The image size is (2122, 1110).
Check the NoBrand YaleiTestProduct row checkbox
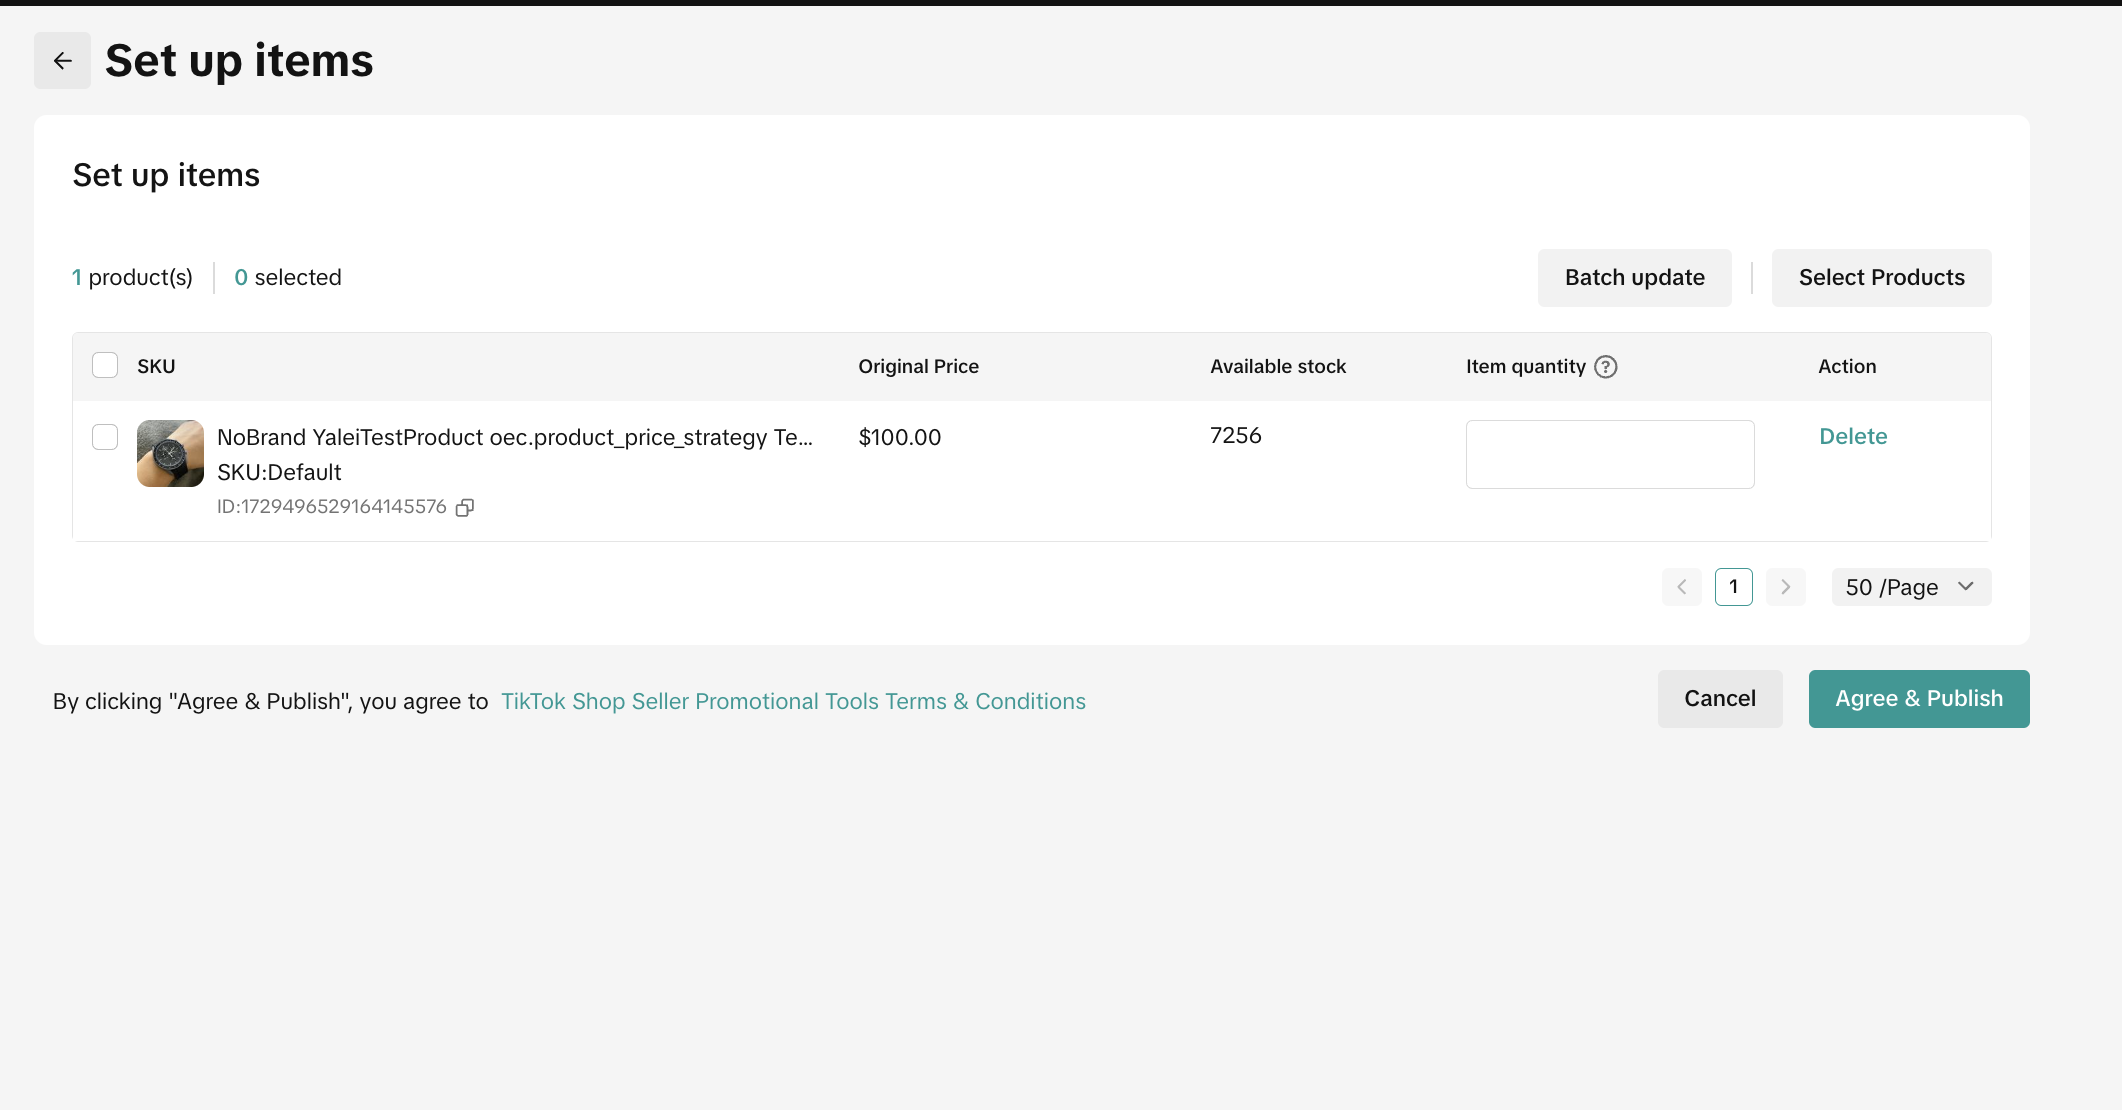coord(105,437)
